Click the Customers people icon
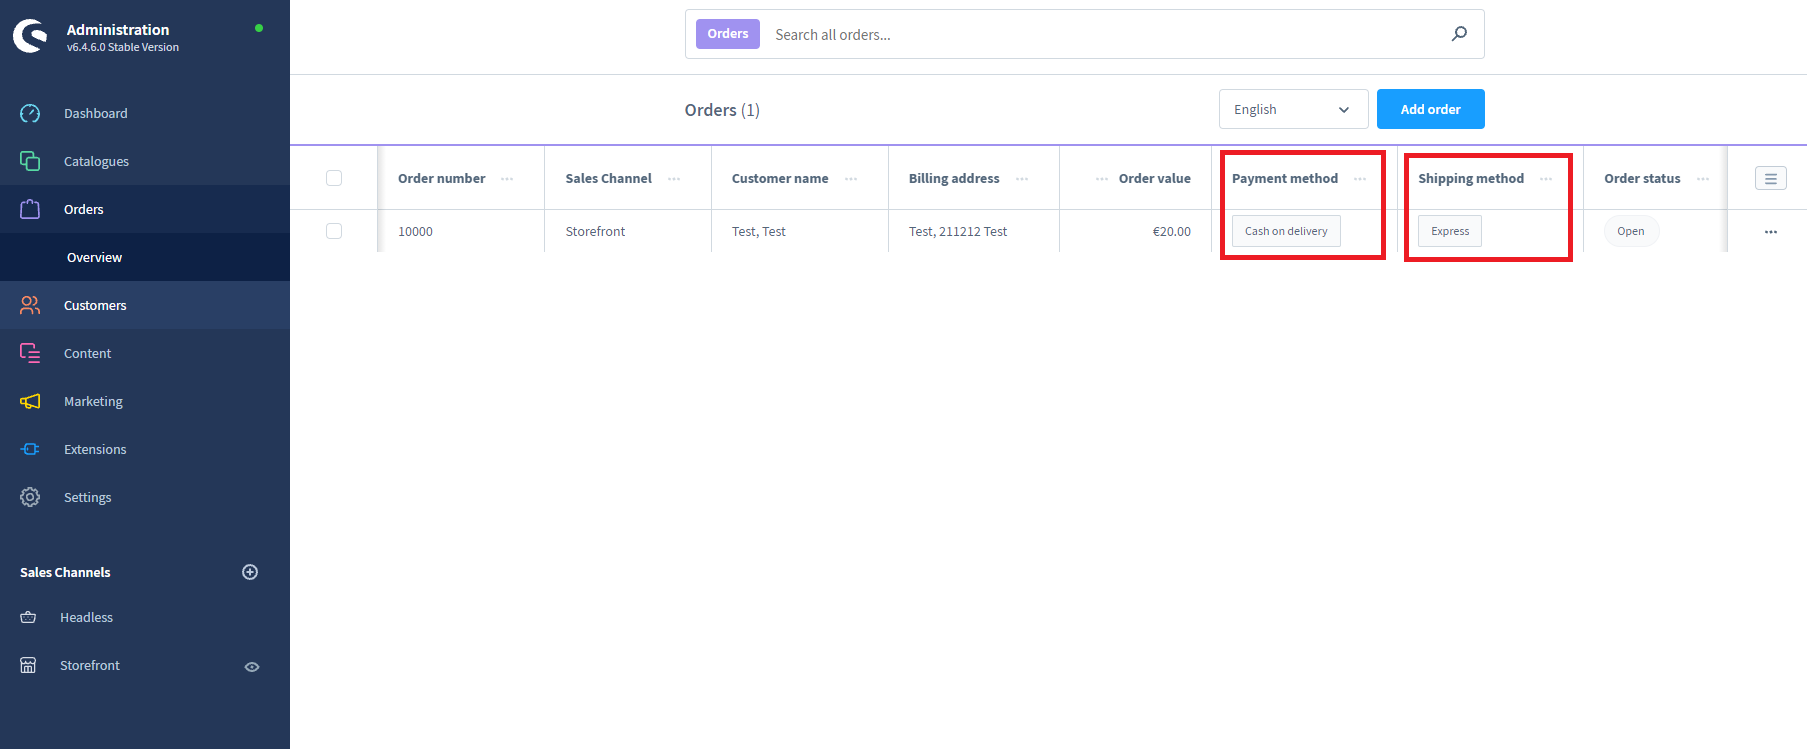1807x749 pixels. (x=30, y=305)
